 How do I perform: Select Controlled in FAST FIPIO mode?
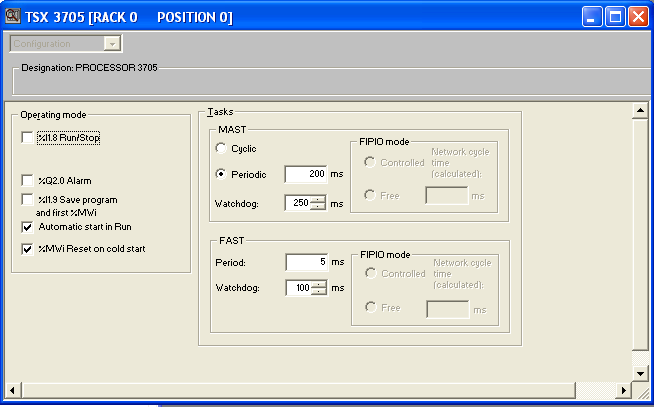pos(370,273)
